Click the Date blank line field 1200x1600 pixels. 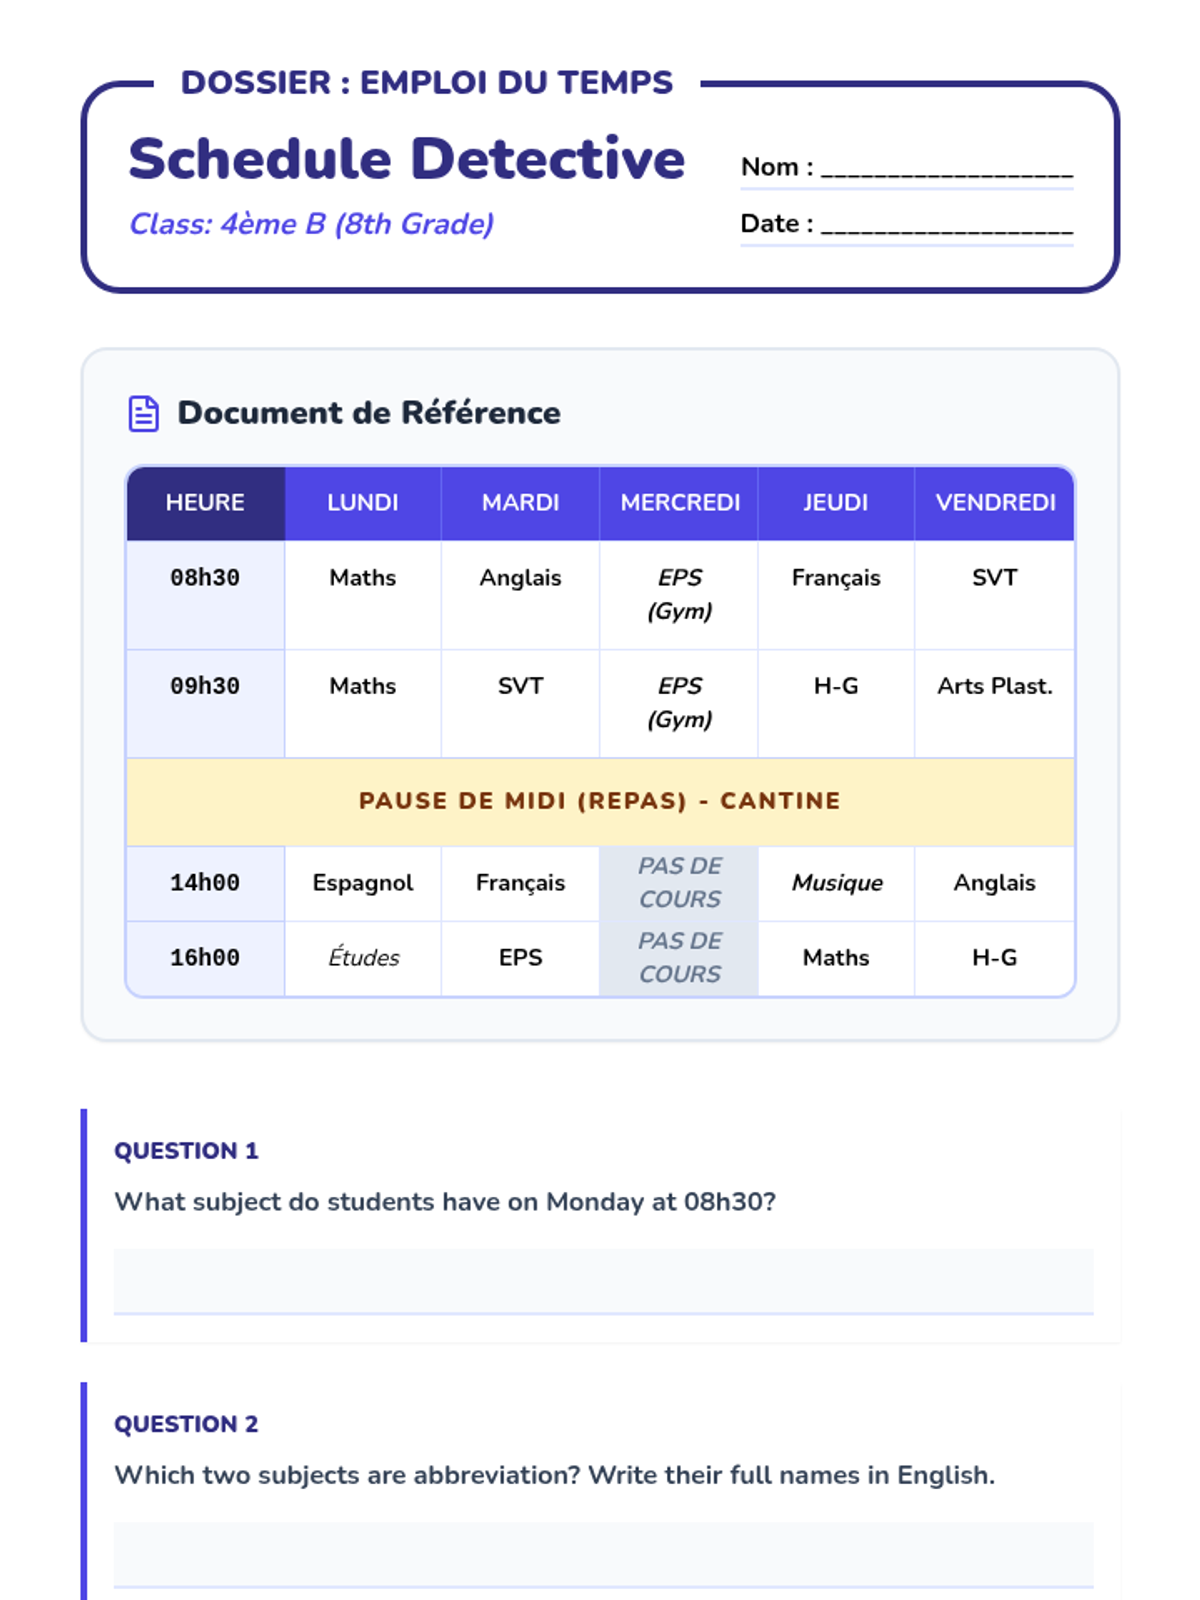[946, 225]
